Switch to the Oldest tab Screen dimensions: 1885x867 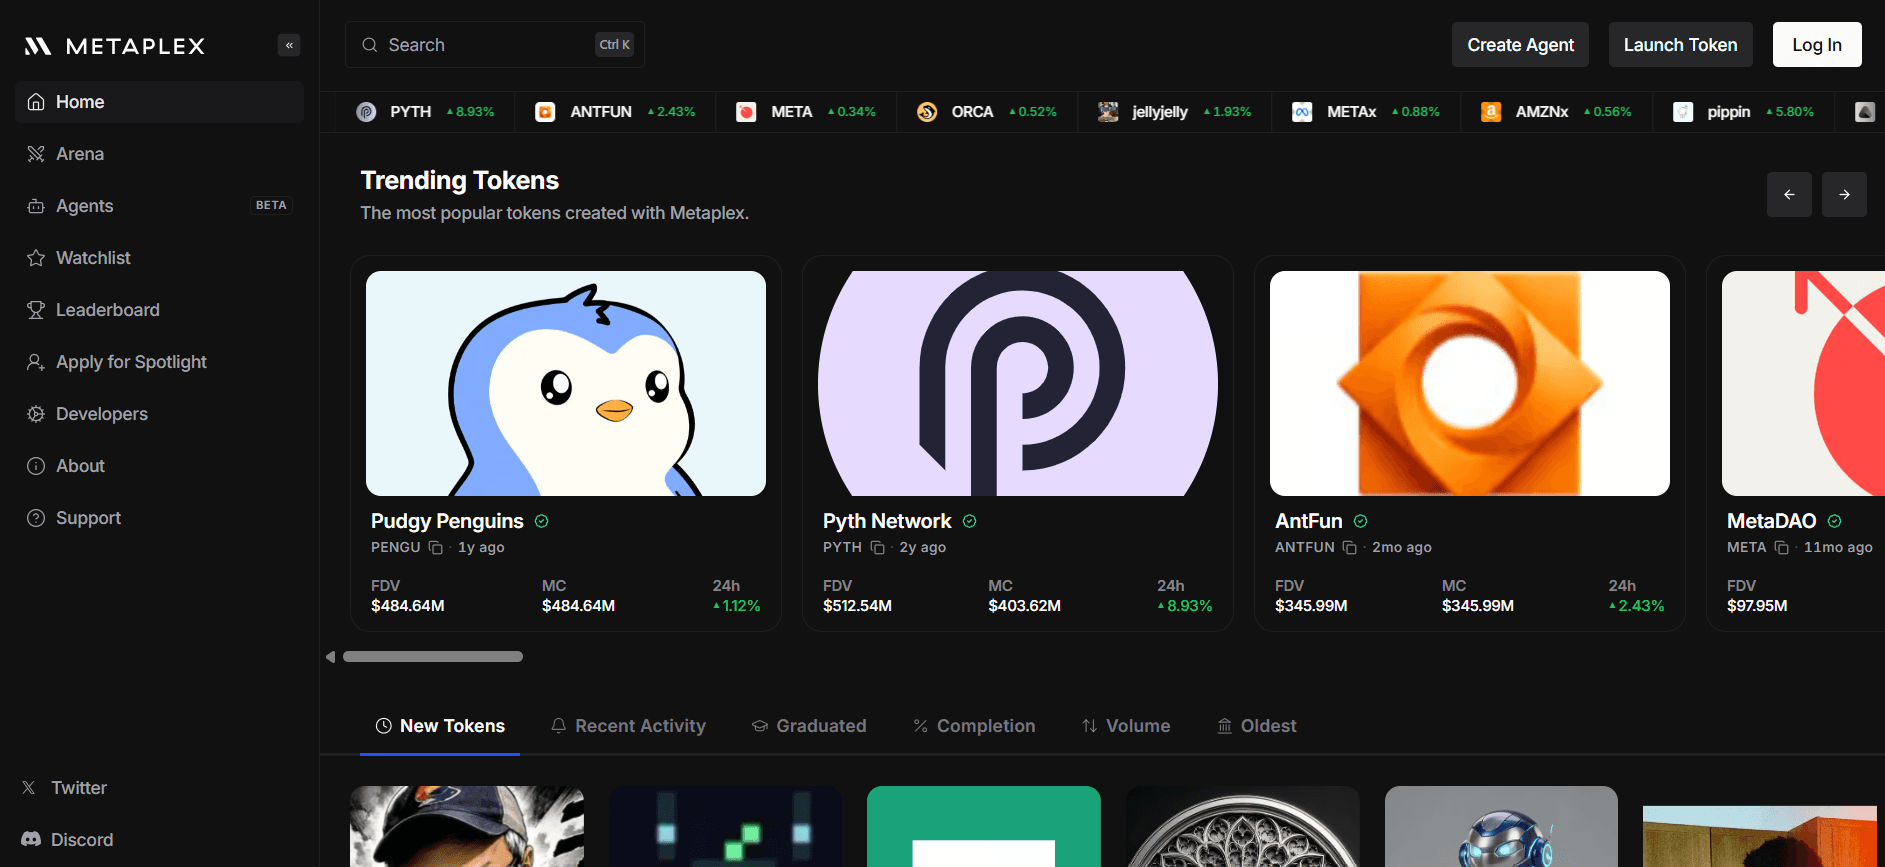coord(1256,726)
